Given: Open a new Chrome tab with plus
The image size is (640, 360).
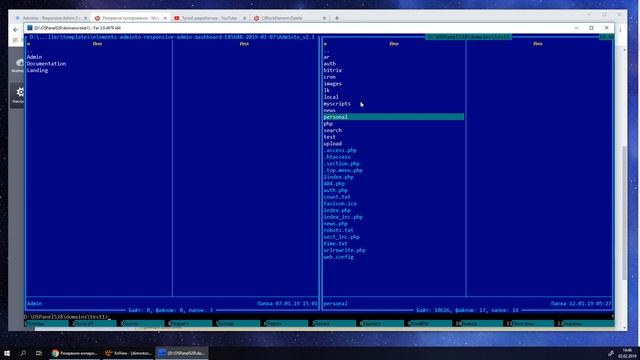Looking at the screenshot, I should point(337,18).
